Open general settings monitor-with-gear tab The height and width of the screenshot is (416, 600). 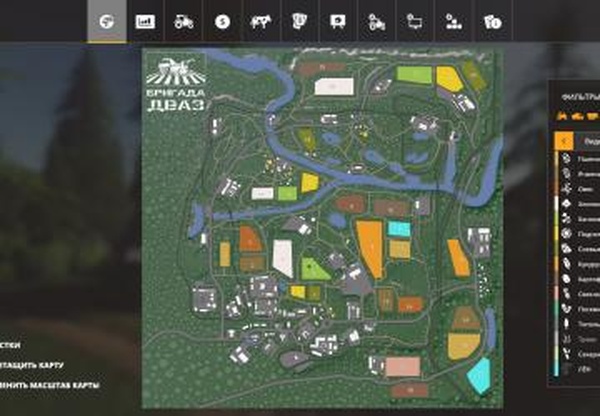(415, 21)
